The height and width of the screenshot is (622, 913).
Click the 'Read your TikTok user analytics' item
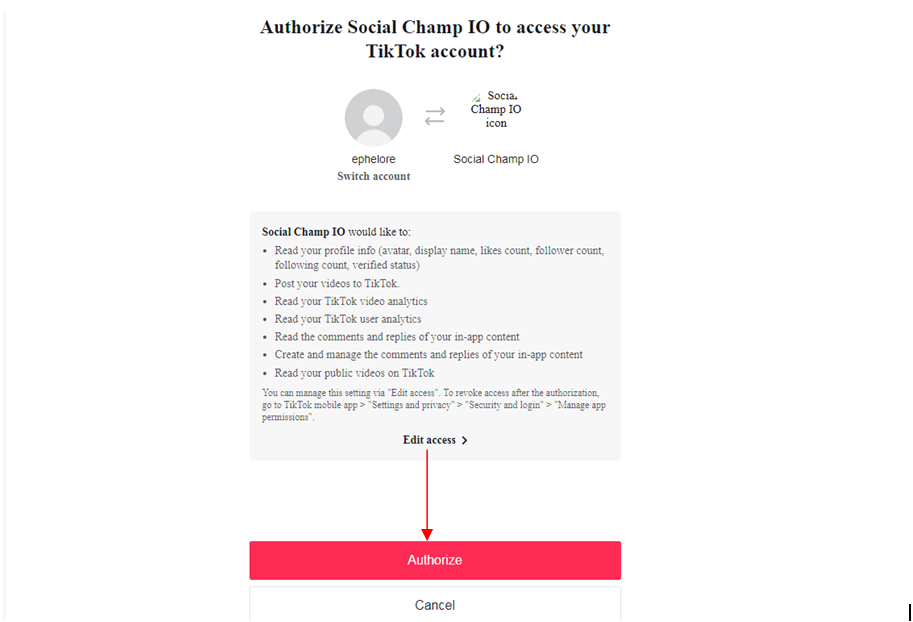[x=348, y=319]
